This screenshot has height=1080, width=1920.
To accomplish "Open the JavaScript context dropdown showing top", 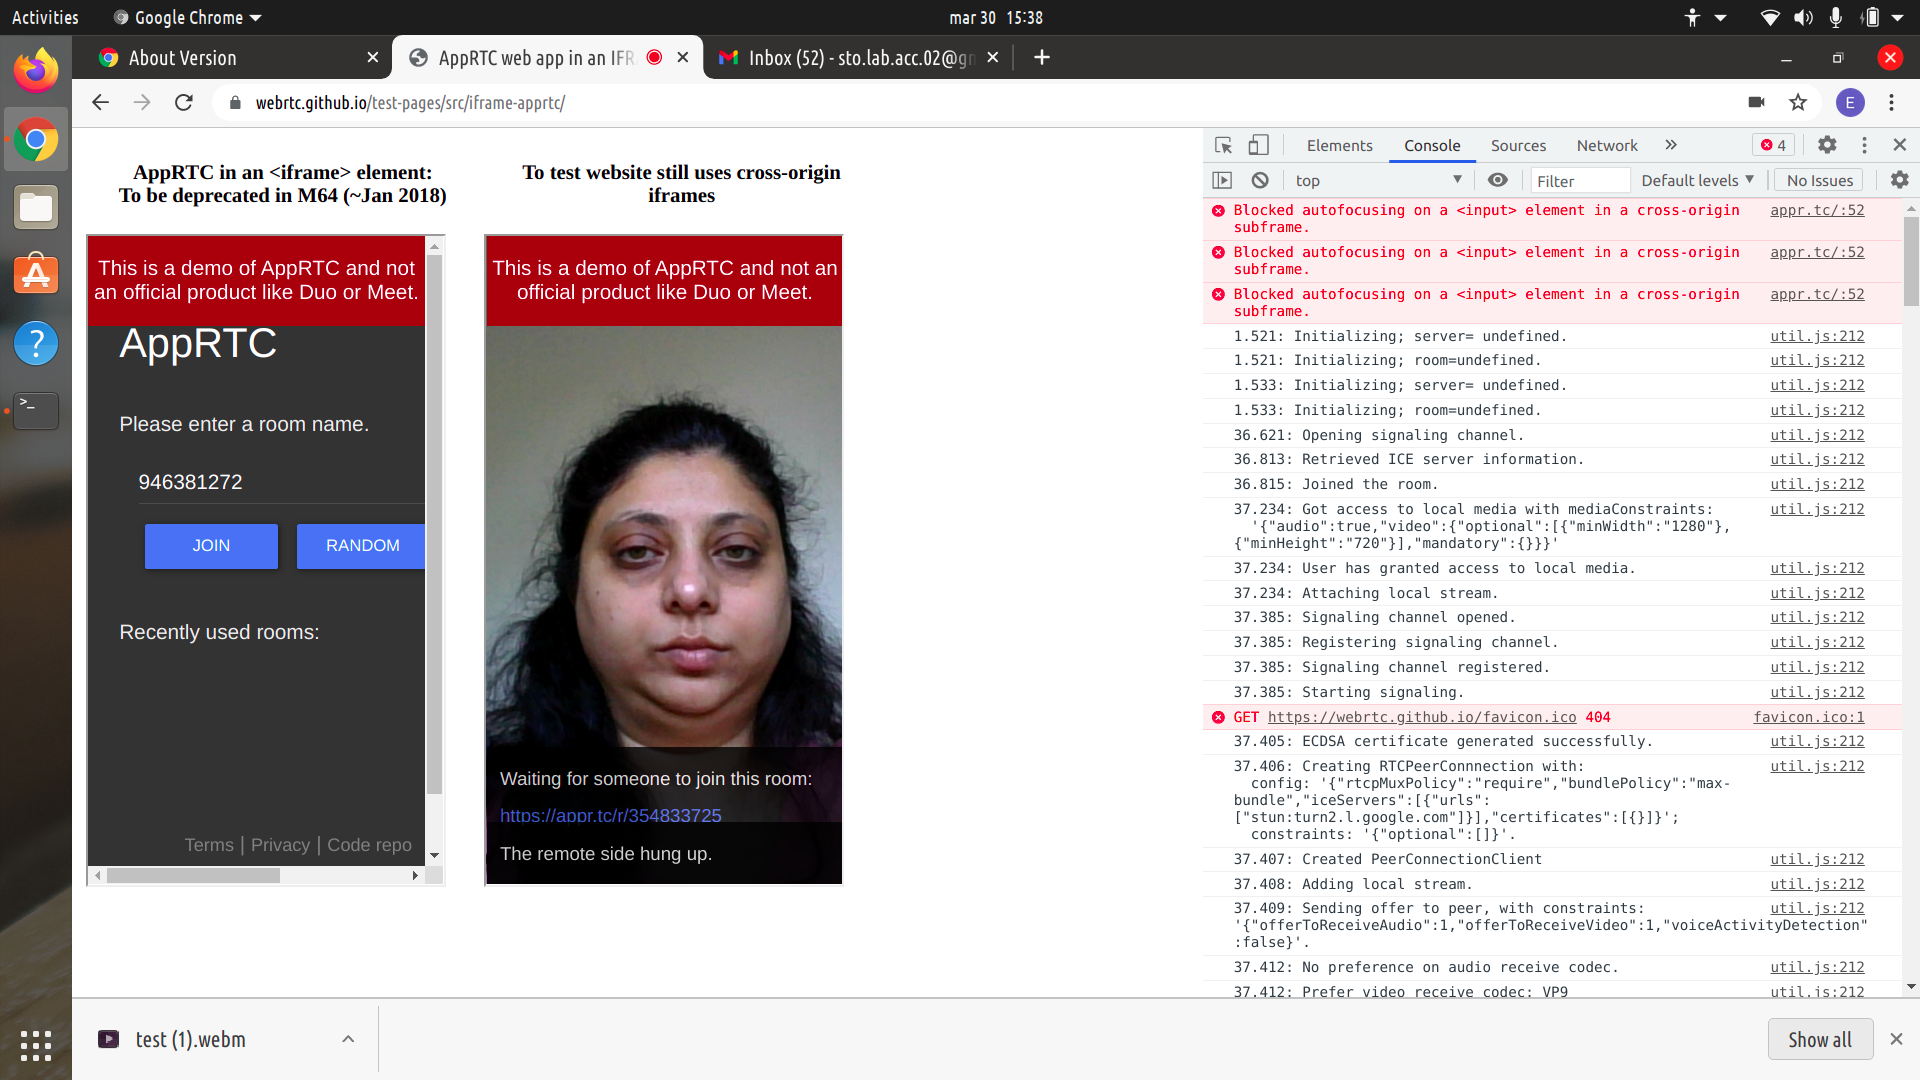I will coord(1378,180).
